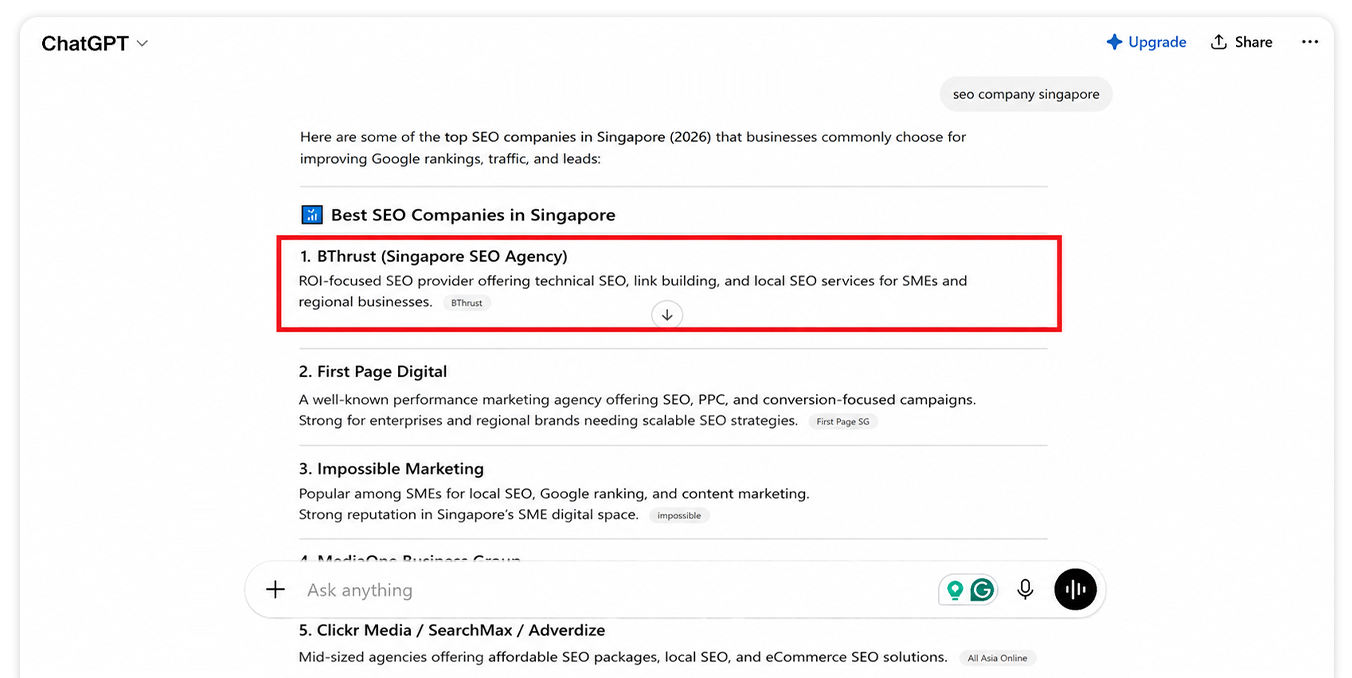Open the BThrust source chip
The height and width of the screenshot is (678, 1352).
click(467, 303)
